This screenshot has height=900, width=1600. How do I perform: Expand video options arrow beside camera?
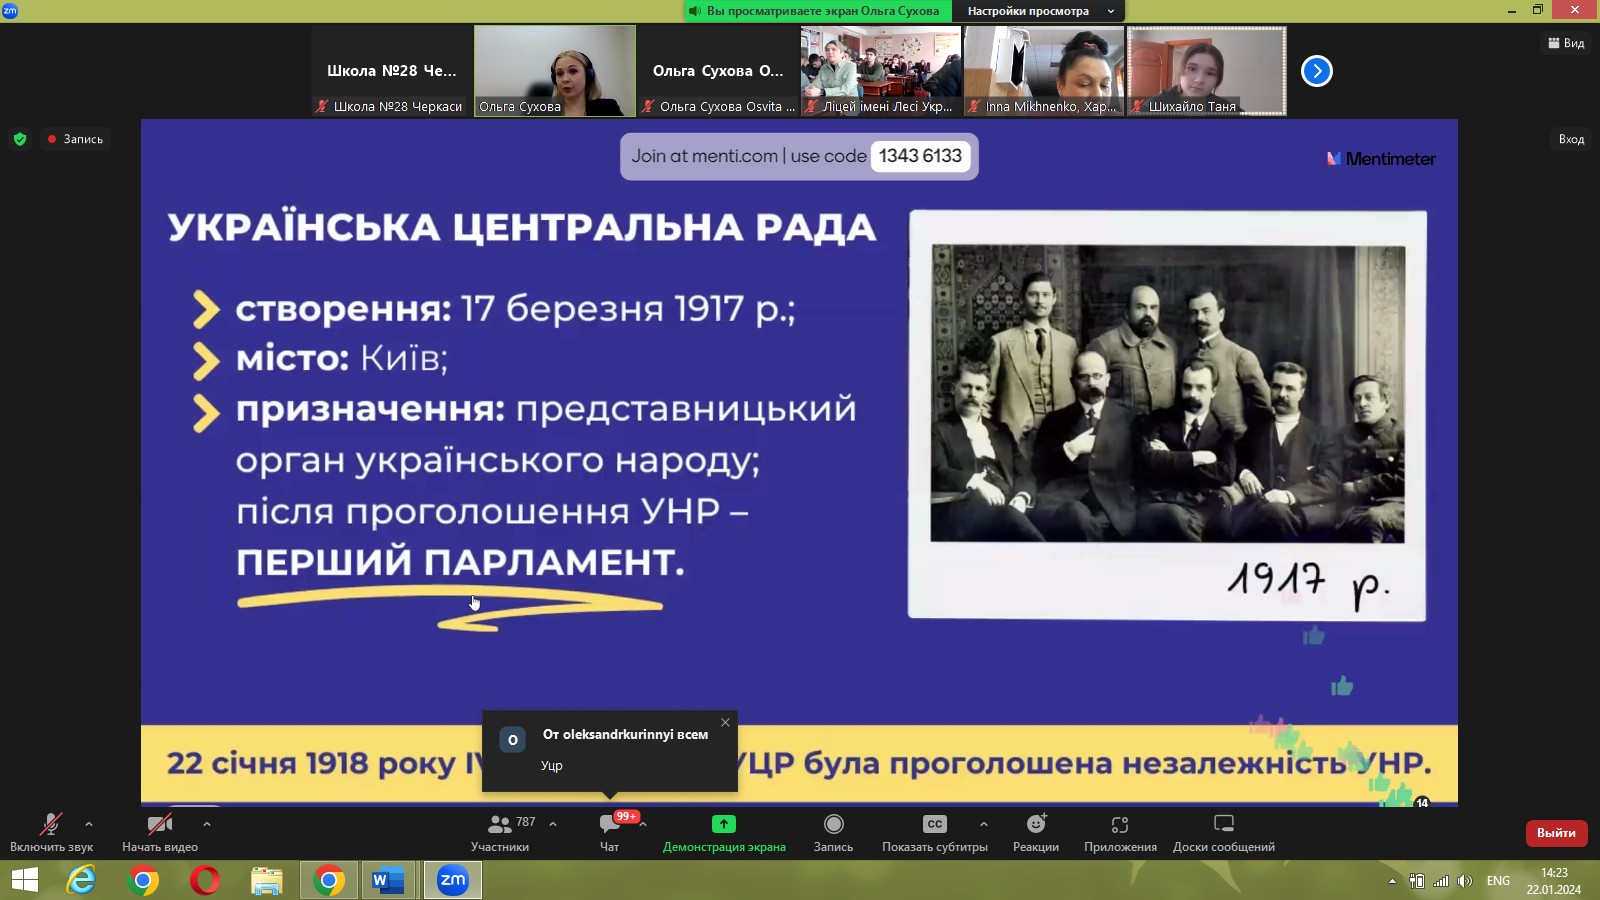pyautogui.click(x=207, y=824)
